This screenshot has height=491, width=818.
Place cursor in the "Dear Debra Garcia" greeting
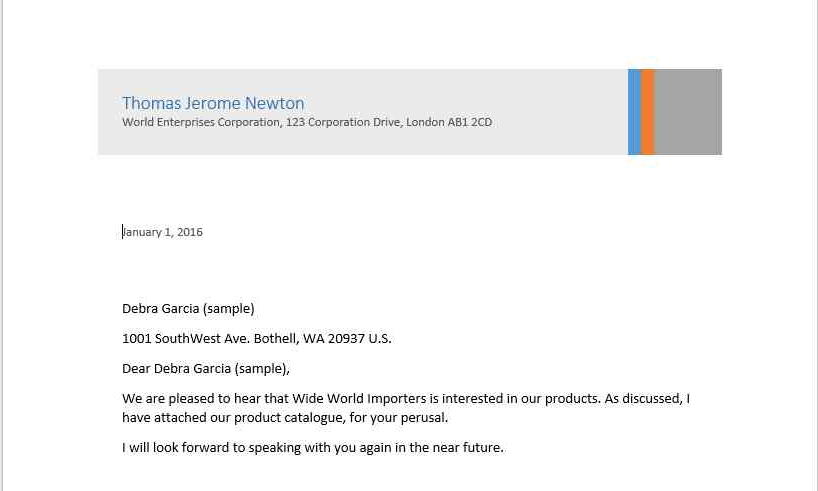(205, 369)
